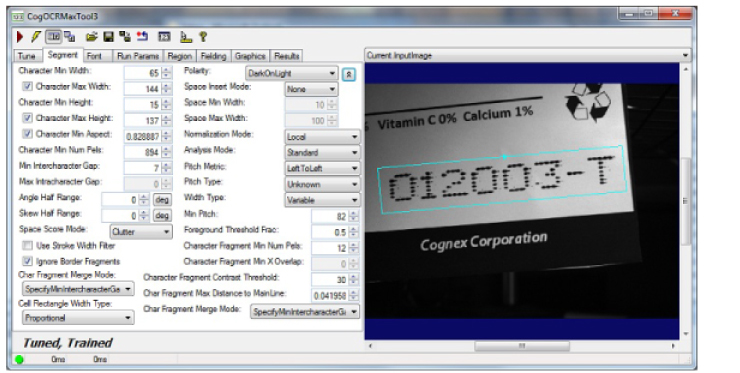This screenshot has width=740, height=373.
Task: Open floating tool display window icon
Action: 70,36
